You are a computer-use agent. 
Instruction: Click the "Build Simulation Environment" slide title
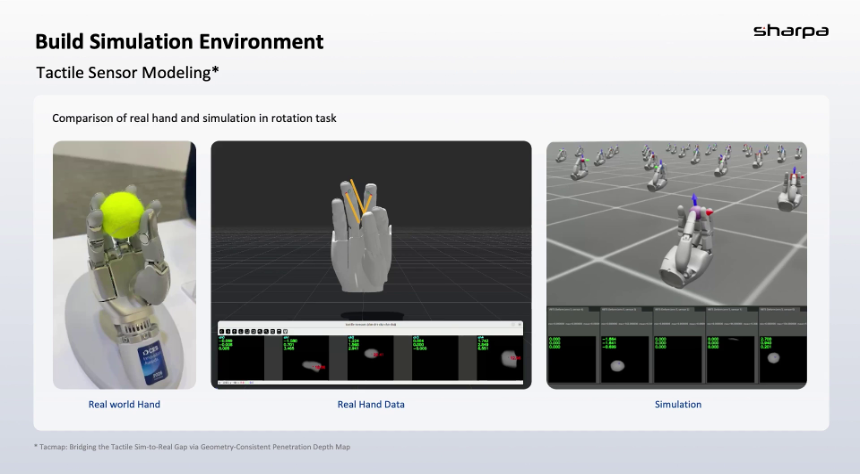point(179,42)
